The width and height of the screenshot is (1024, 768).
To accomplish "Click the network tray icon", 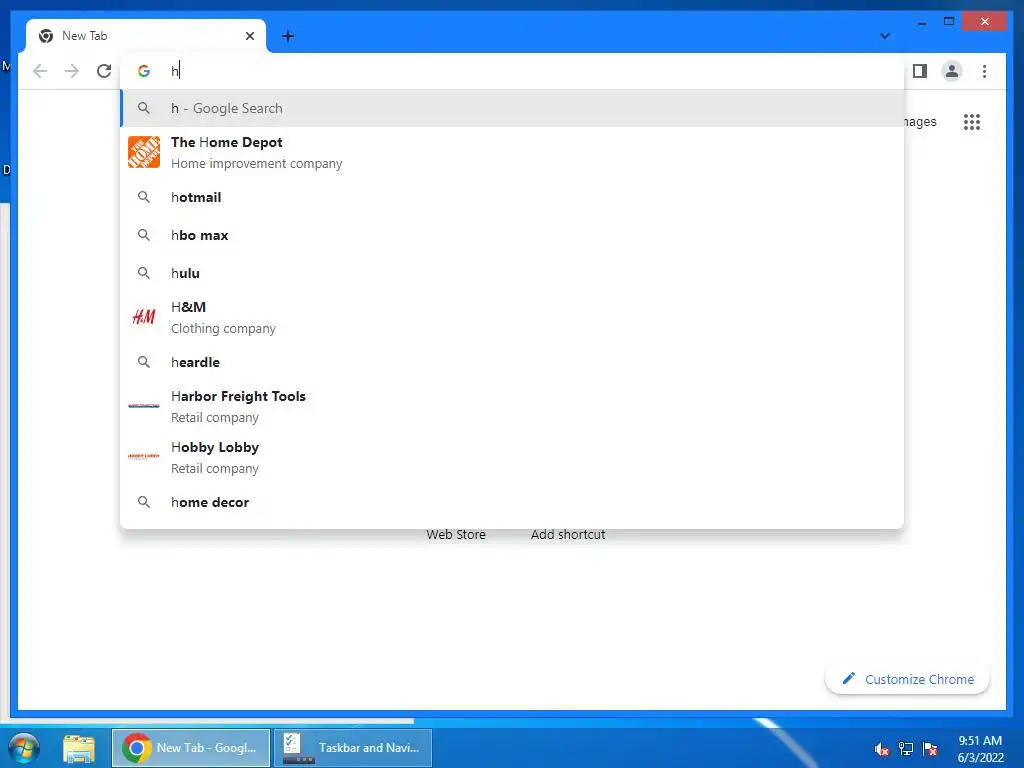I will coord(906,749).
